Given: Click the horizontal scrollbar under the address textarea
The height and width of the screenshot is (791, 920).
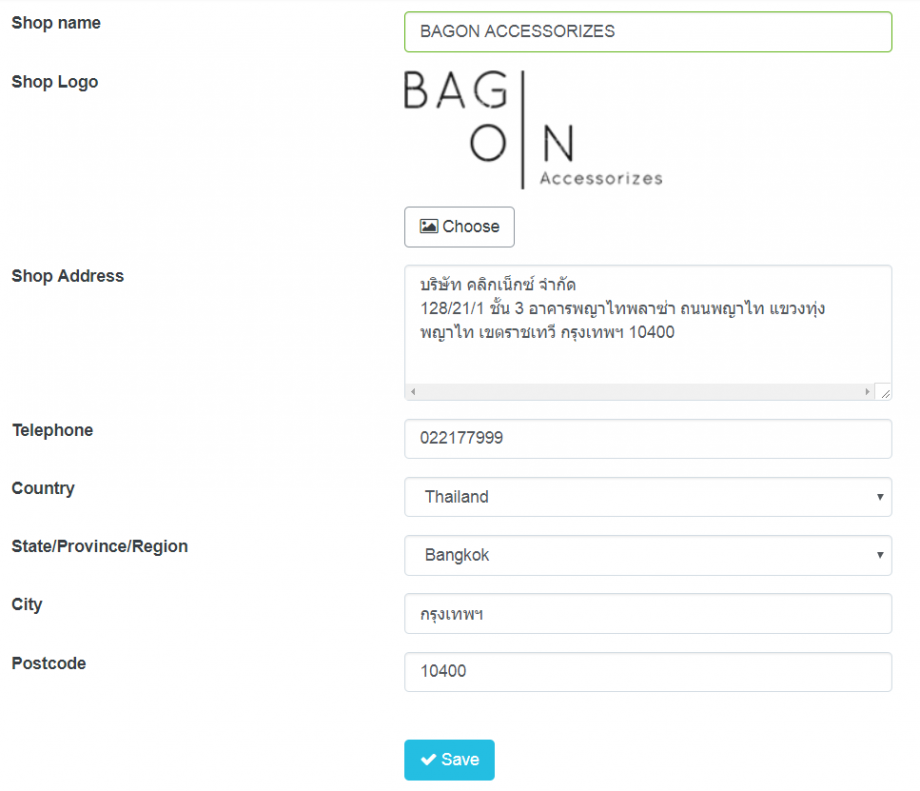Looking at the screenshot, I should (x=640, y=390).
